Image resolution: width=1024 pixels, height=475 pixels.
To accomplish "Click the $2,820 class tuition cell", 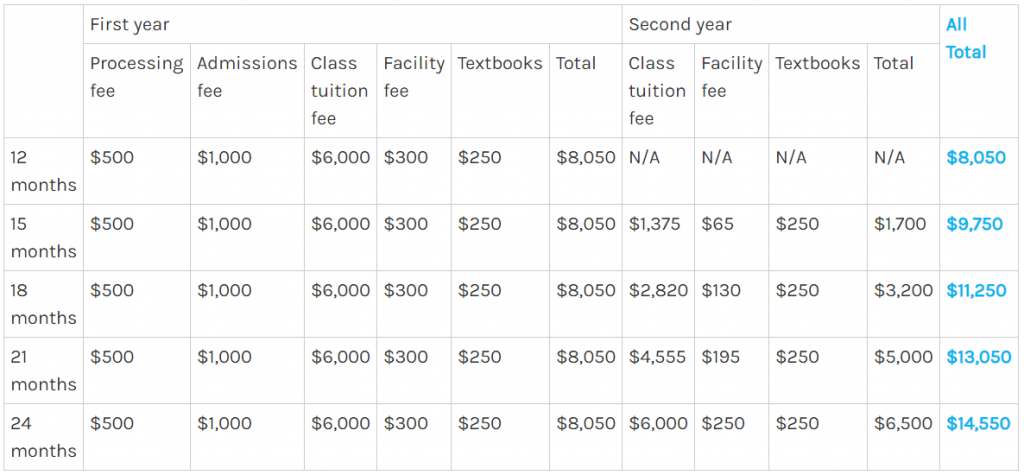I will 657,290.
